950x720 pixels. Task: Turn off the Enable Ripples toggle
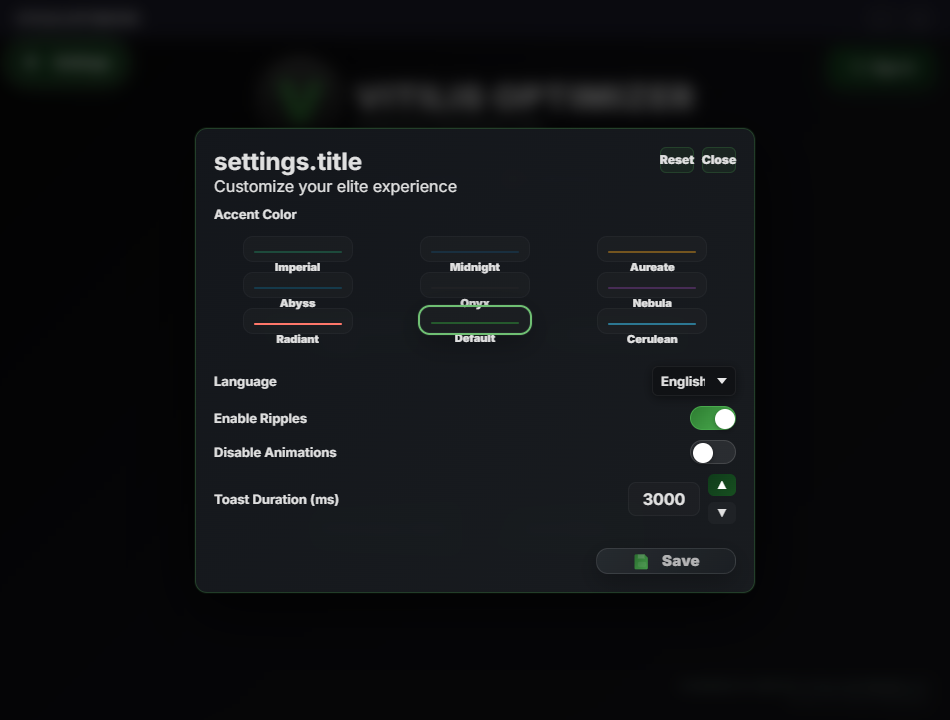point(712,418)
